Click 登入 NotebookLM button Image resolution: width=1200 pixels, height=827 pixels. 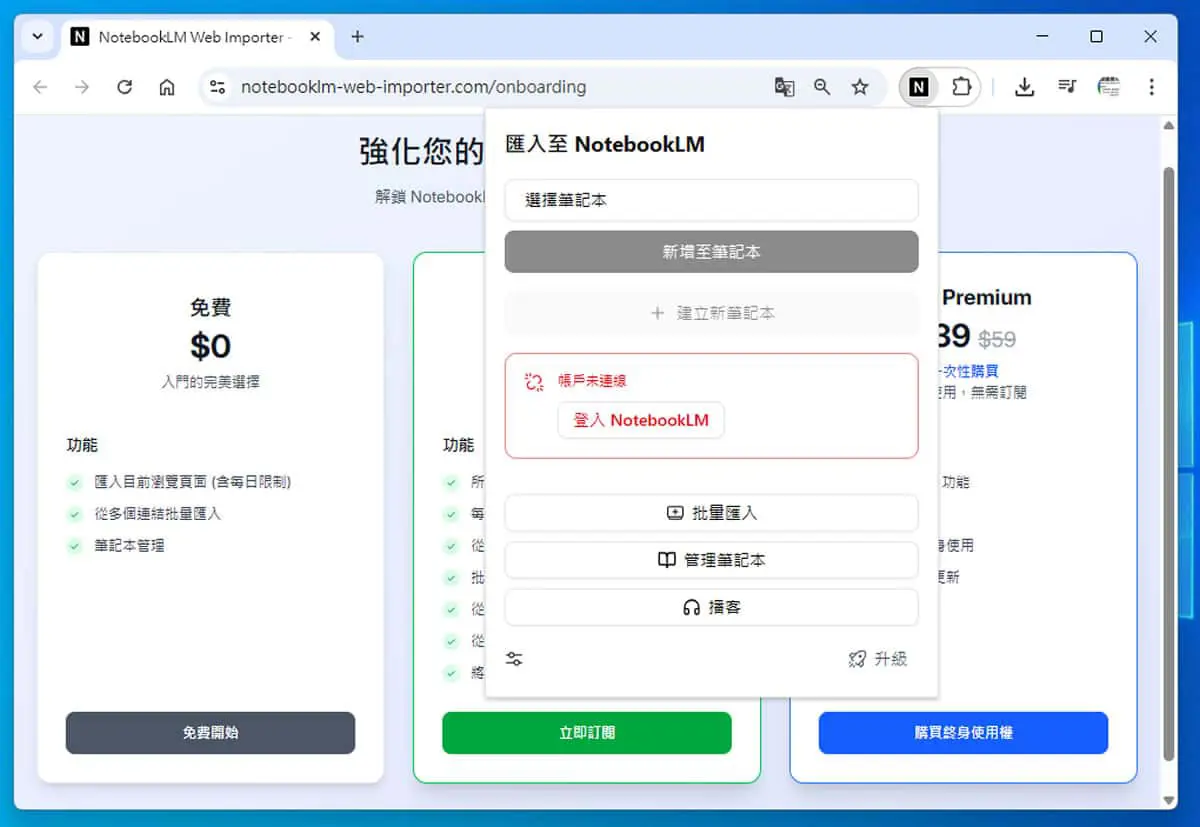click(641, 420)
